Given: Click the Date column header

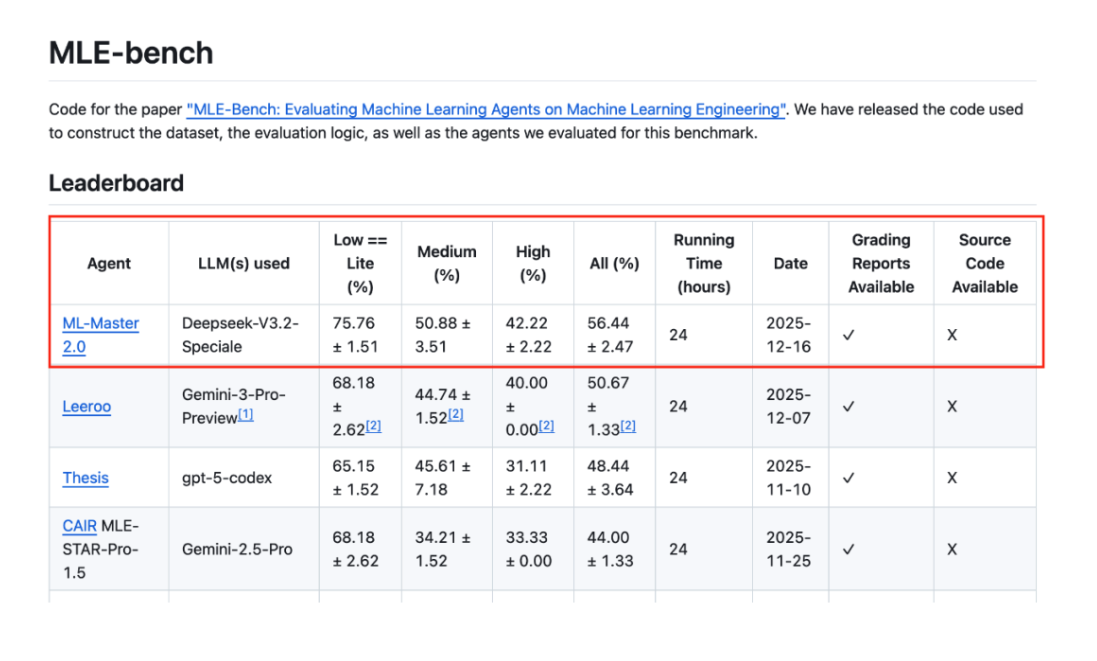Looking at the screenshot, I should tap(790, 262).
